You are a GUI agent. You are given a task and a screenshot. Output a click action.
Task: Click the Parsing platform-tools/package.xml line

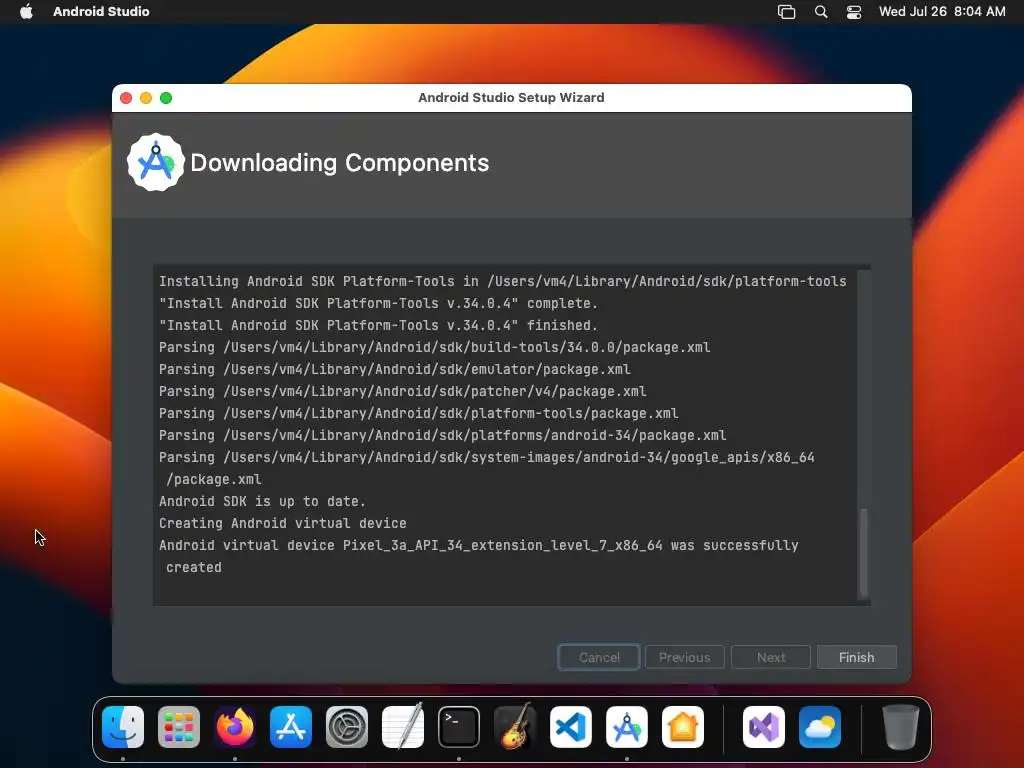point(419,413)
